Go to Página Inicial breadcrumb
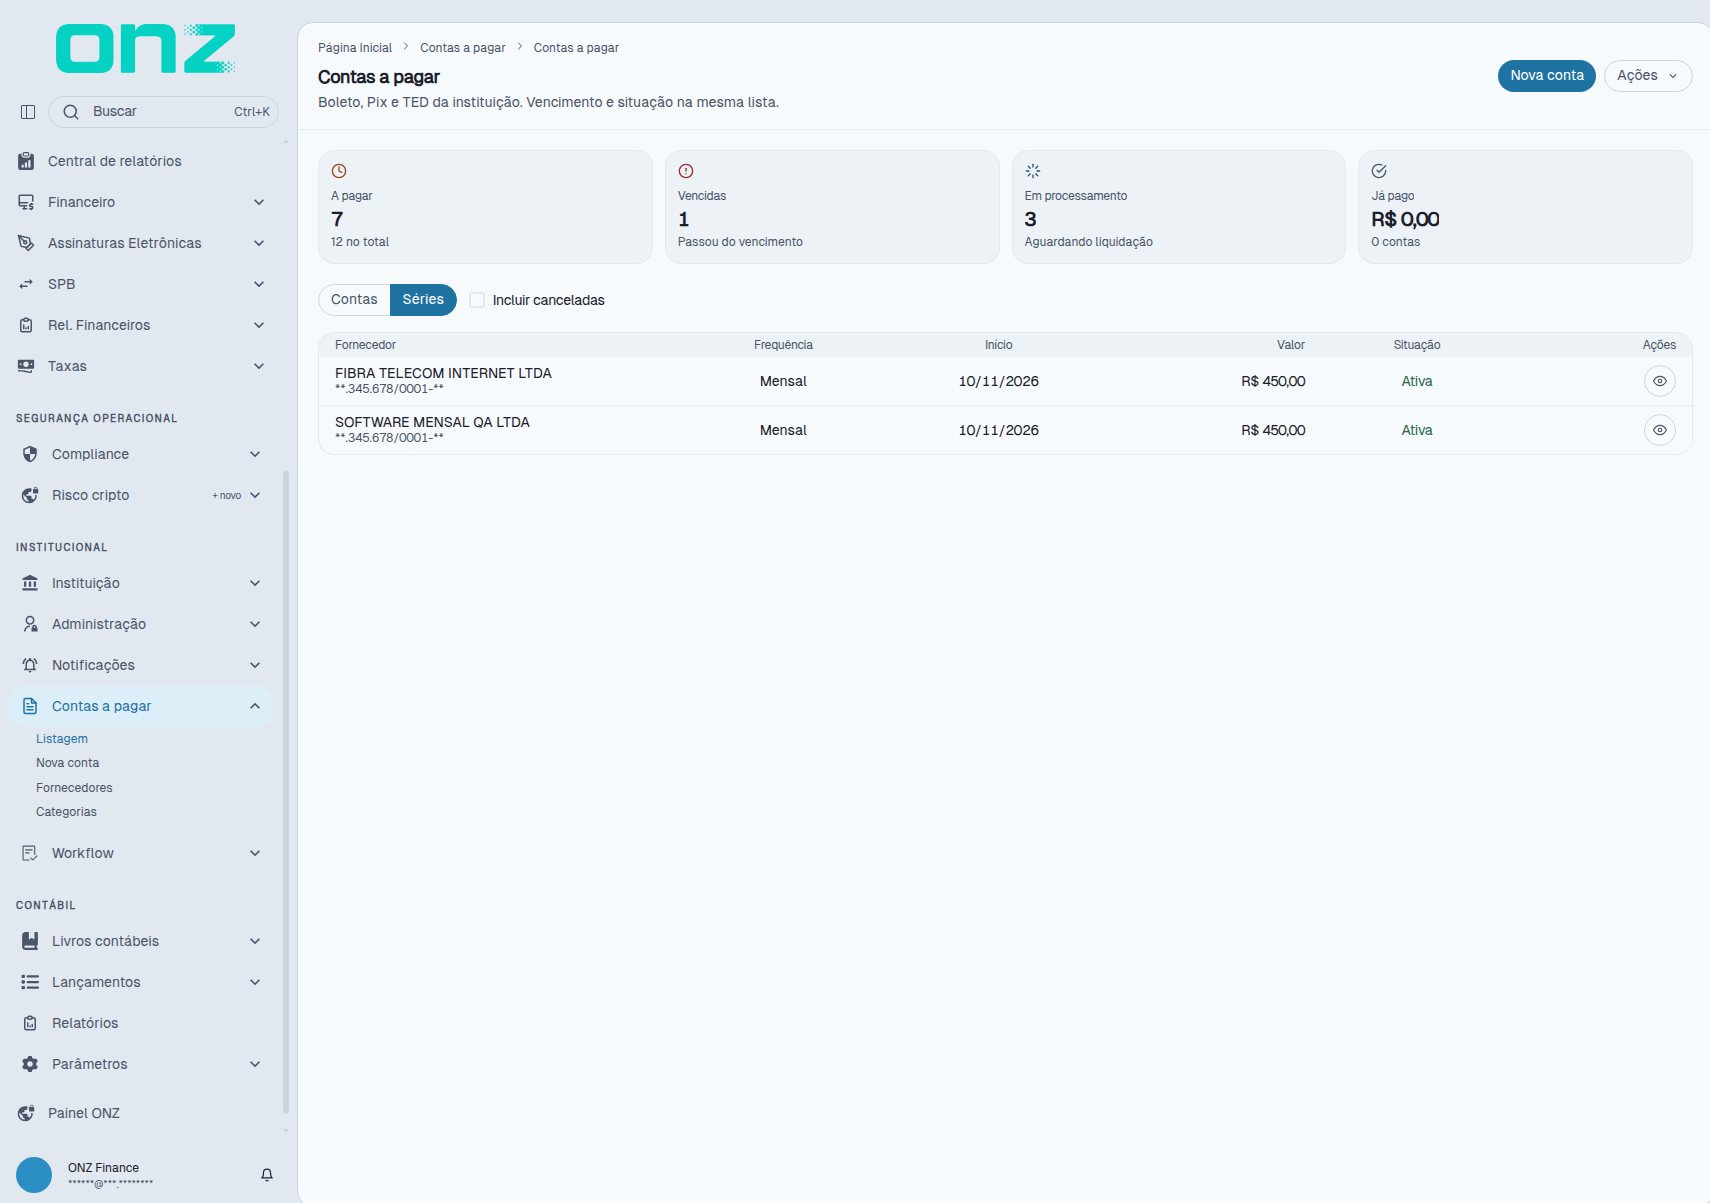1710x1203 pixels. [x=355, y=48]
